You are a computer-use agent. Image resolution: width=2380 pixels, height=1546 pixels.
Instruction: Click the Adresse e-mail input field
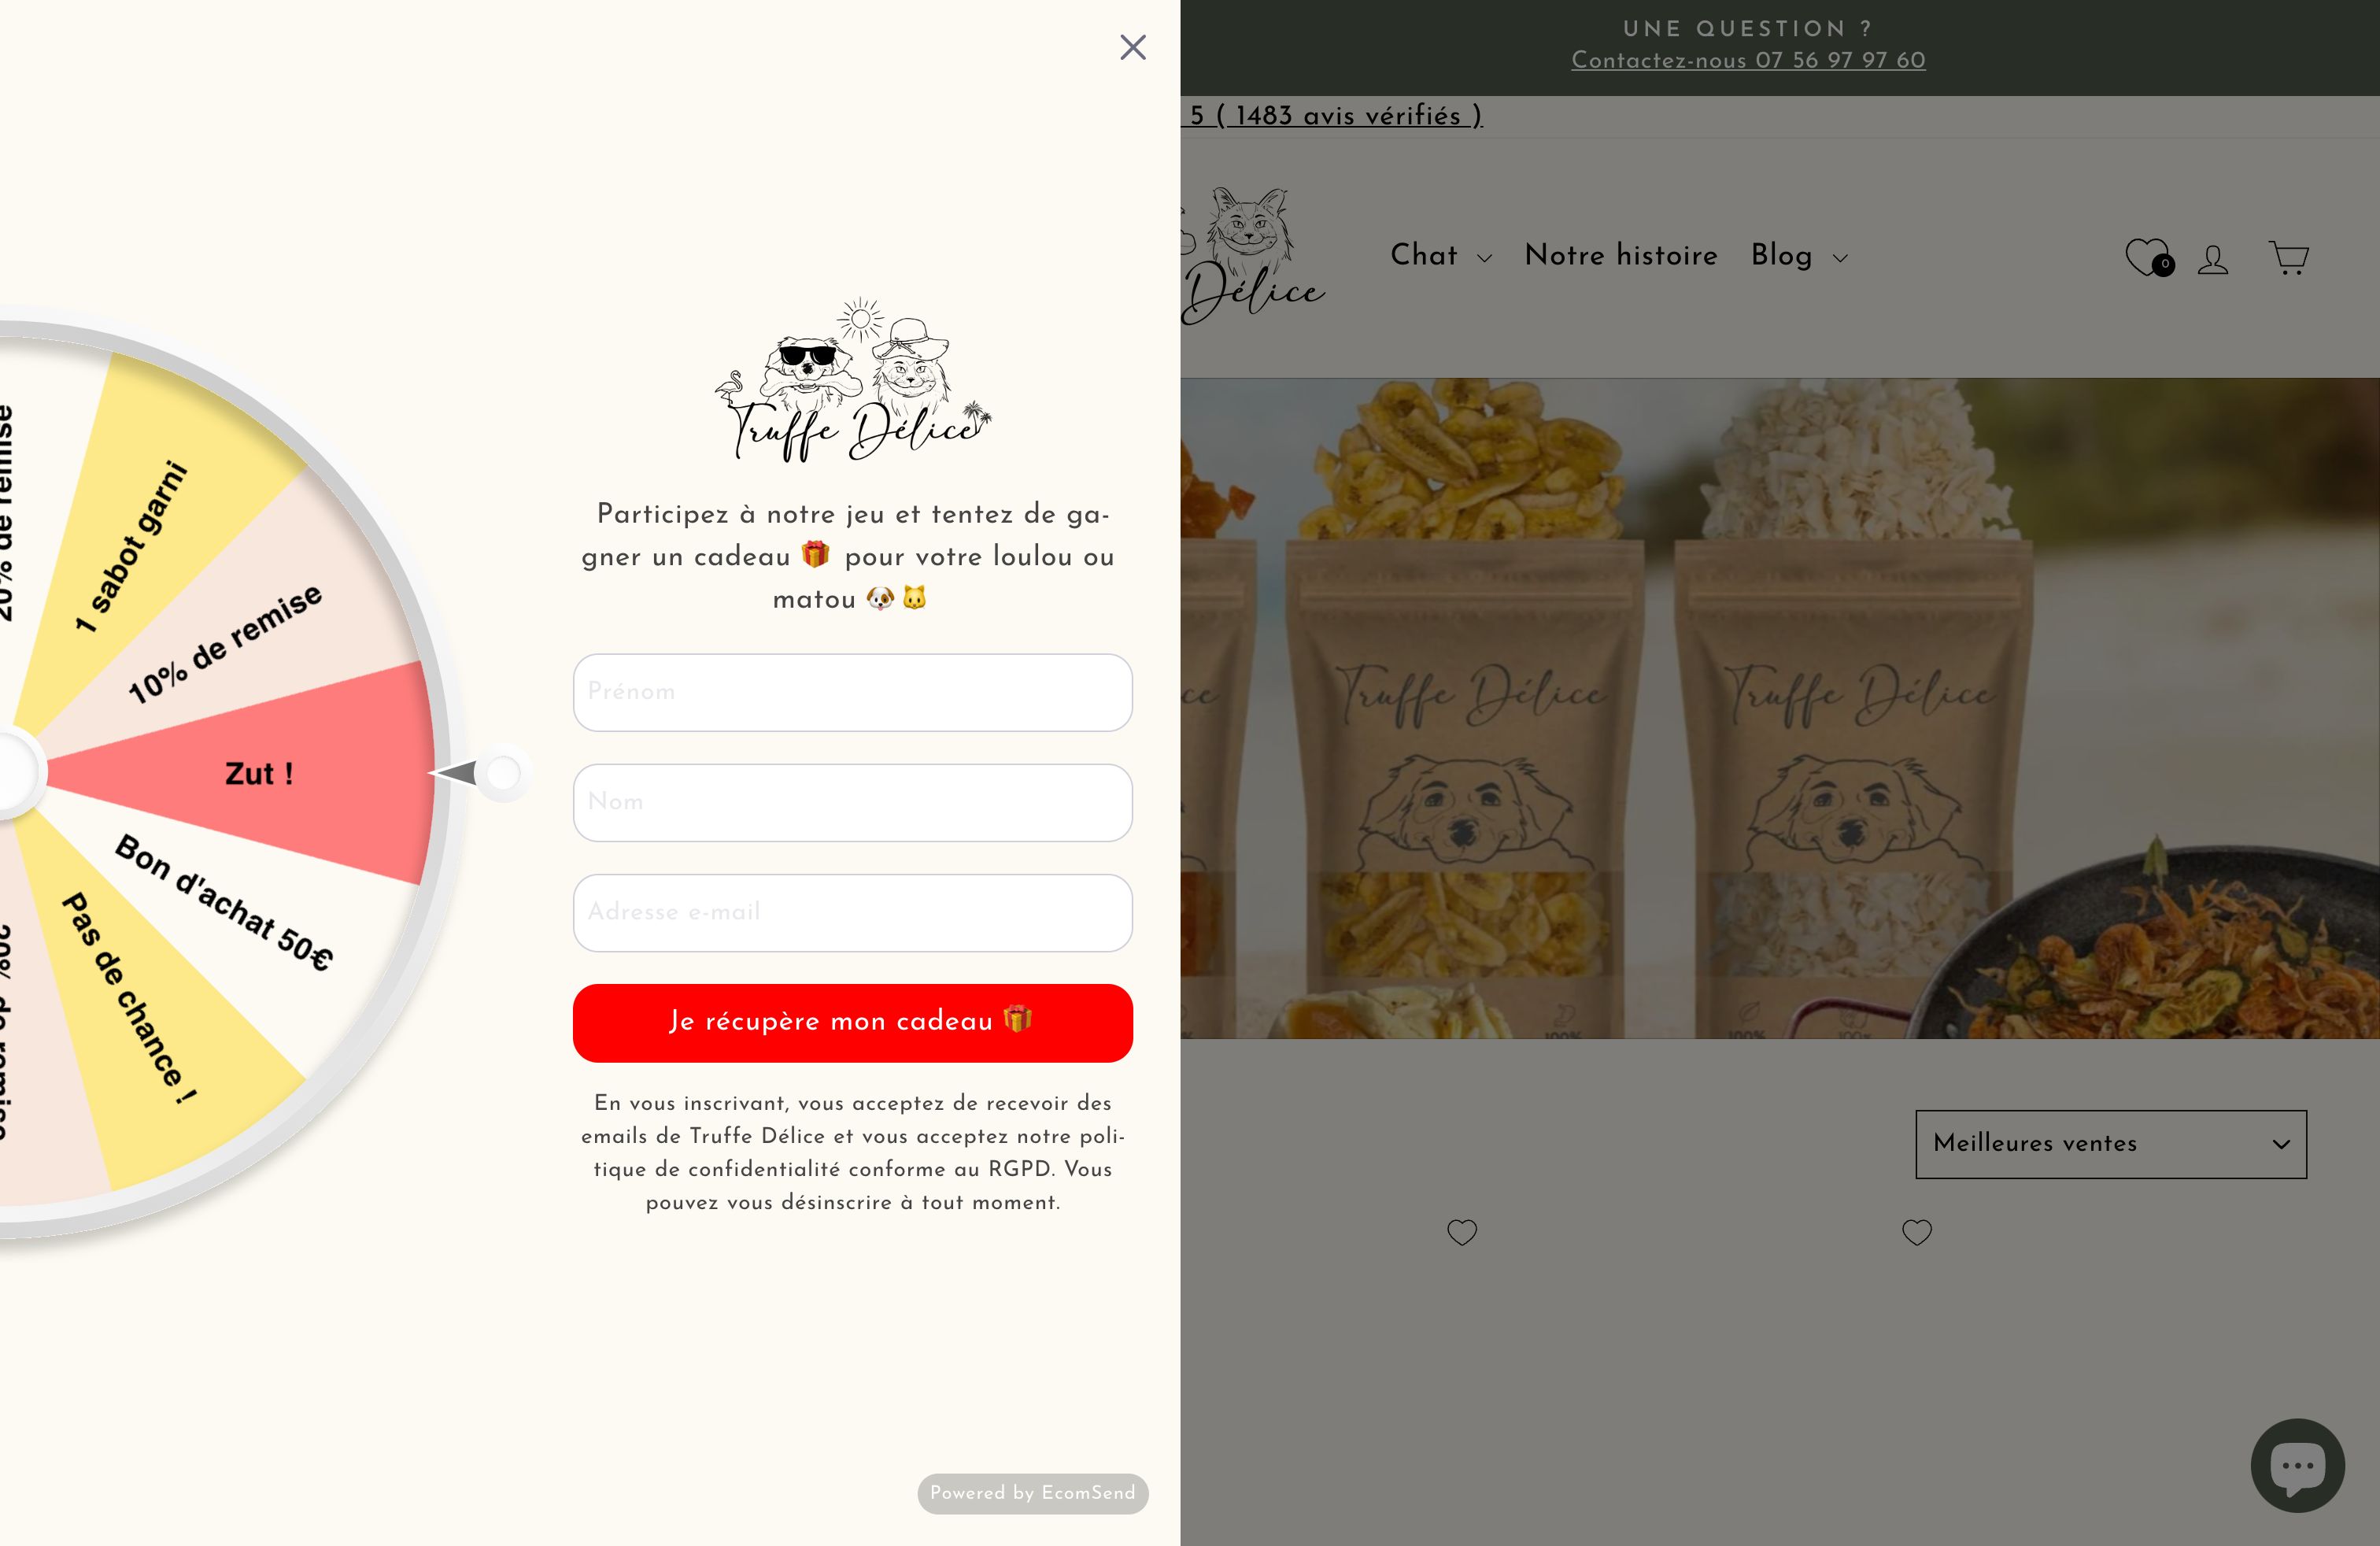point(852,912)
